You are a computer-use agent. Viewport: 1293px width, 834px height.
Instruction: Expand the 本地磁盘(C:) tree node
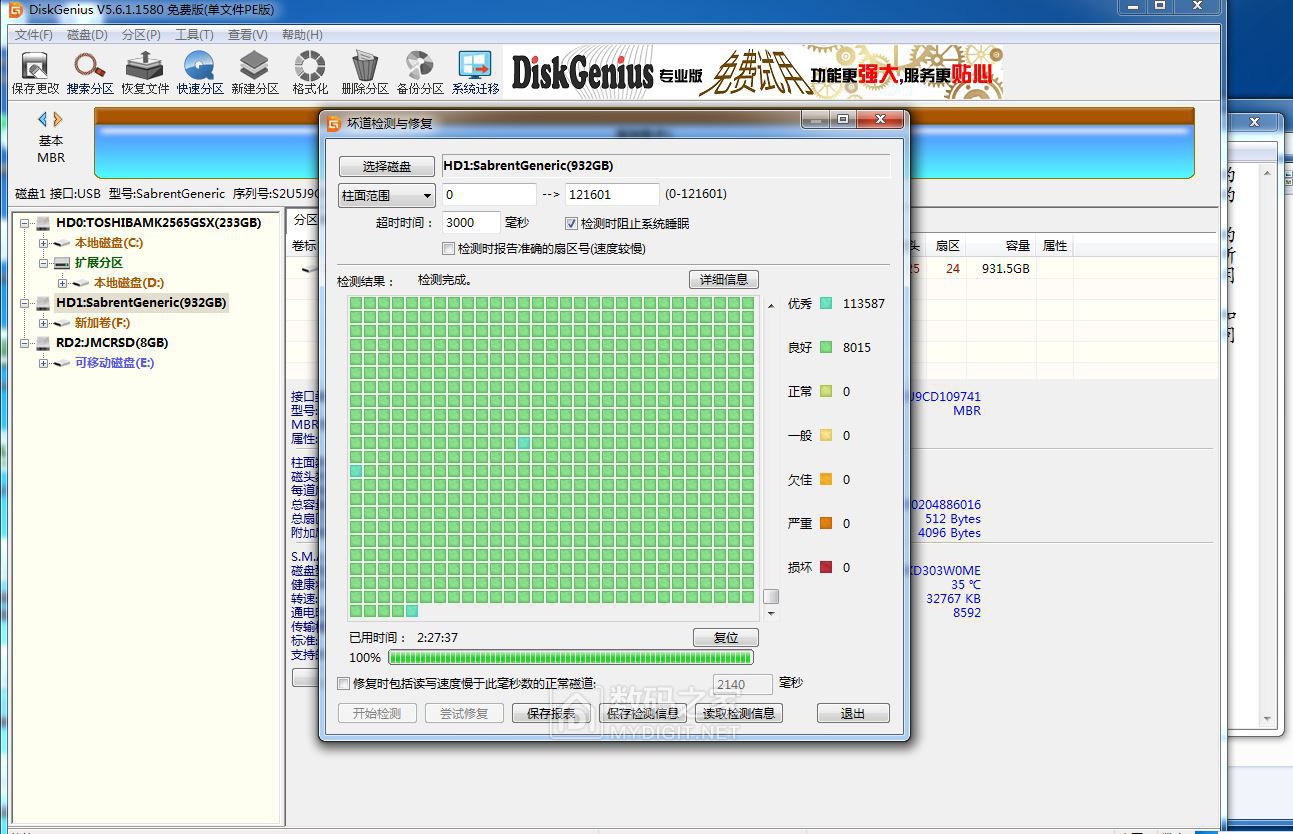click(x=44, y=243)
